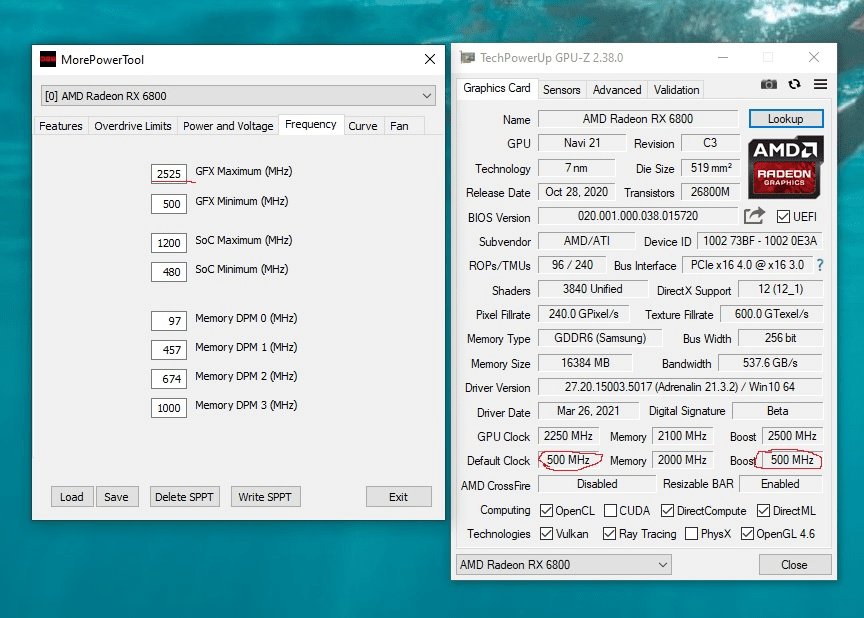Click the MorePowerTool title bar icon
This screenshot has height=618, width=864.
coord(48,59)
